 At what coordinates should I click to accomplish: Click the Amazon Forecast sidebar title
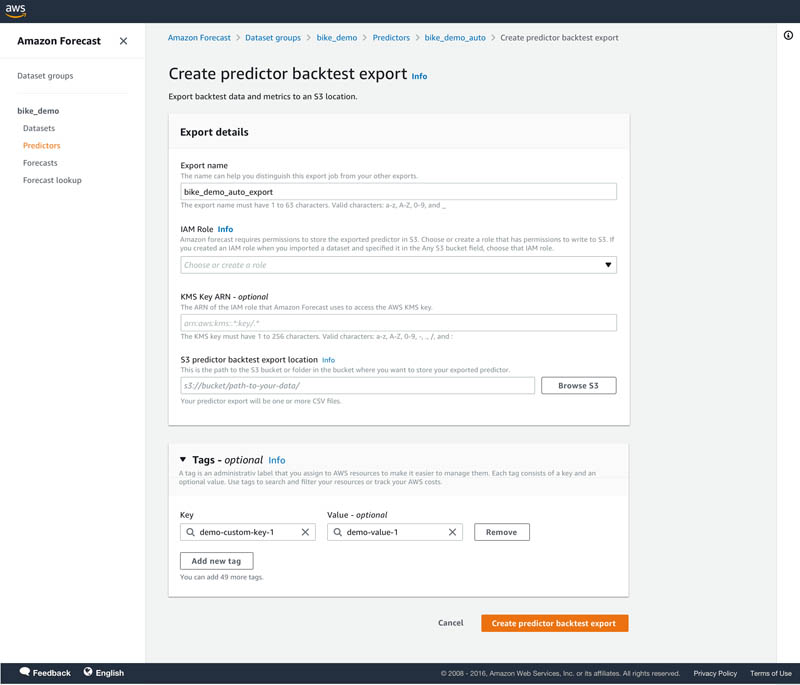59,41
